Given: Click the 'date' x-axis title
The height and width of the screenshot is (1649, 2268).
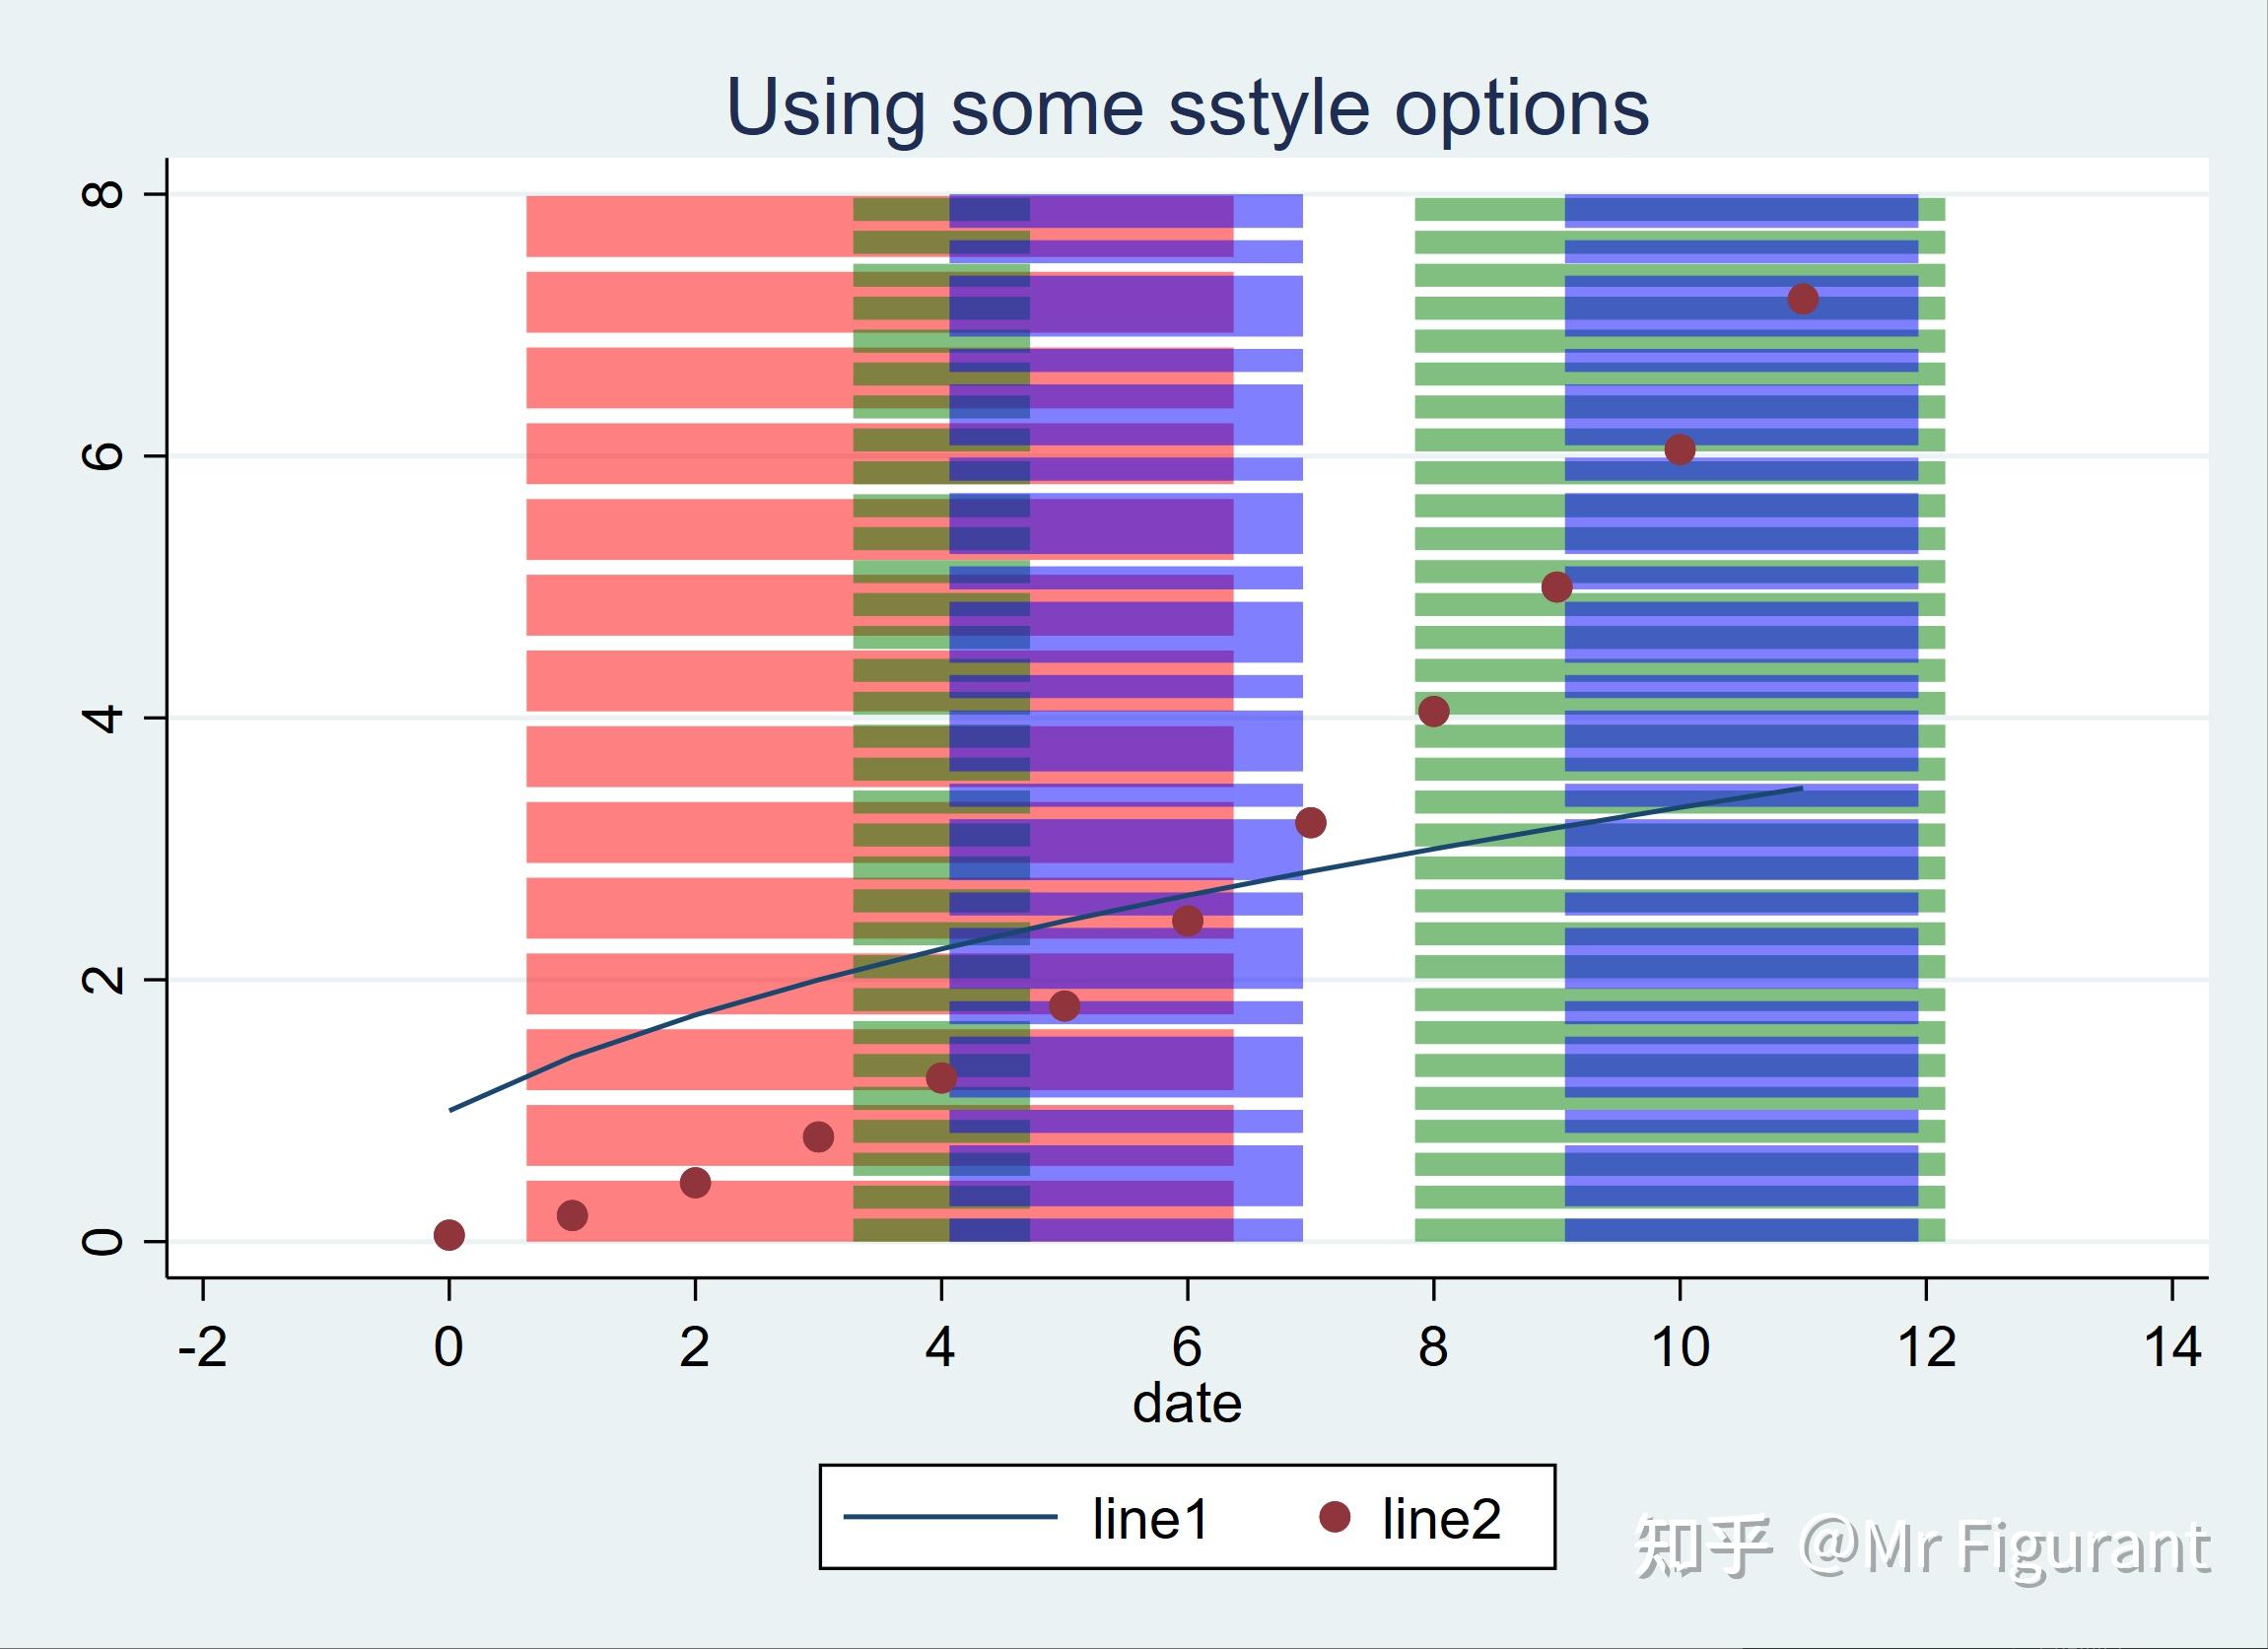Looking at the screenshot, I should (1187, 1403).
